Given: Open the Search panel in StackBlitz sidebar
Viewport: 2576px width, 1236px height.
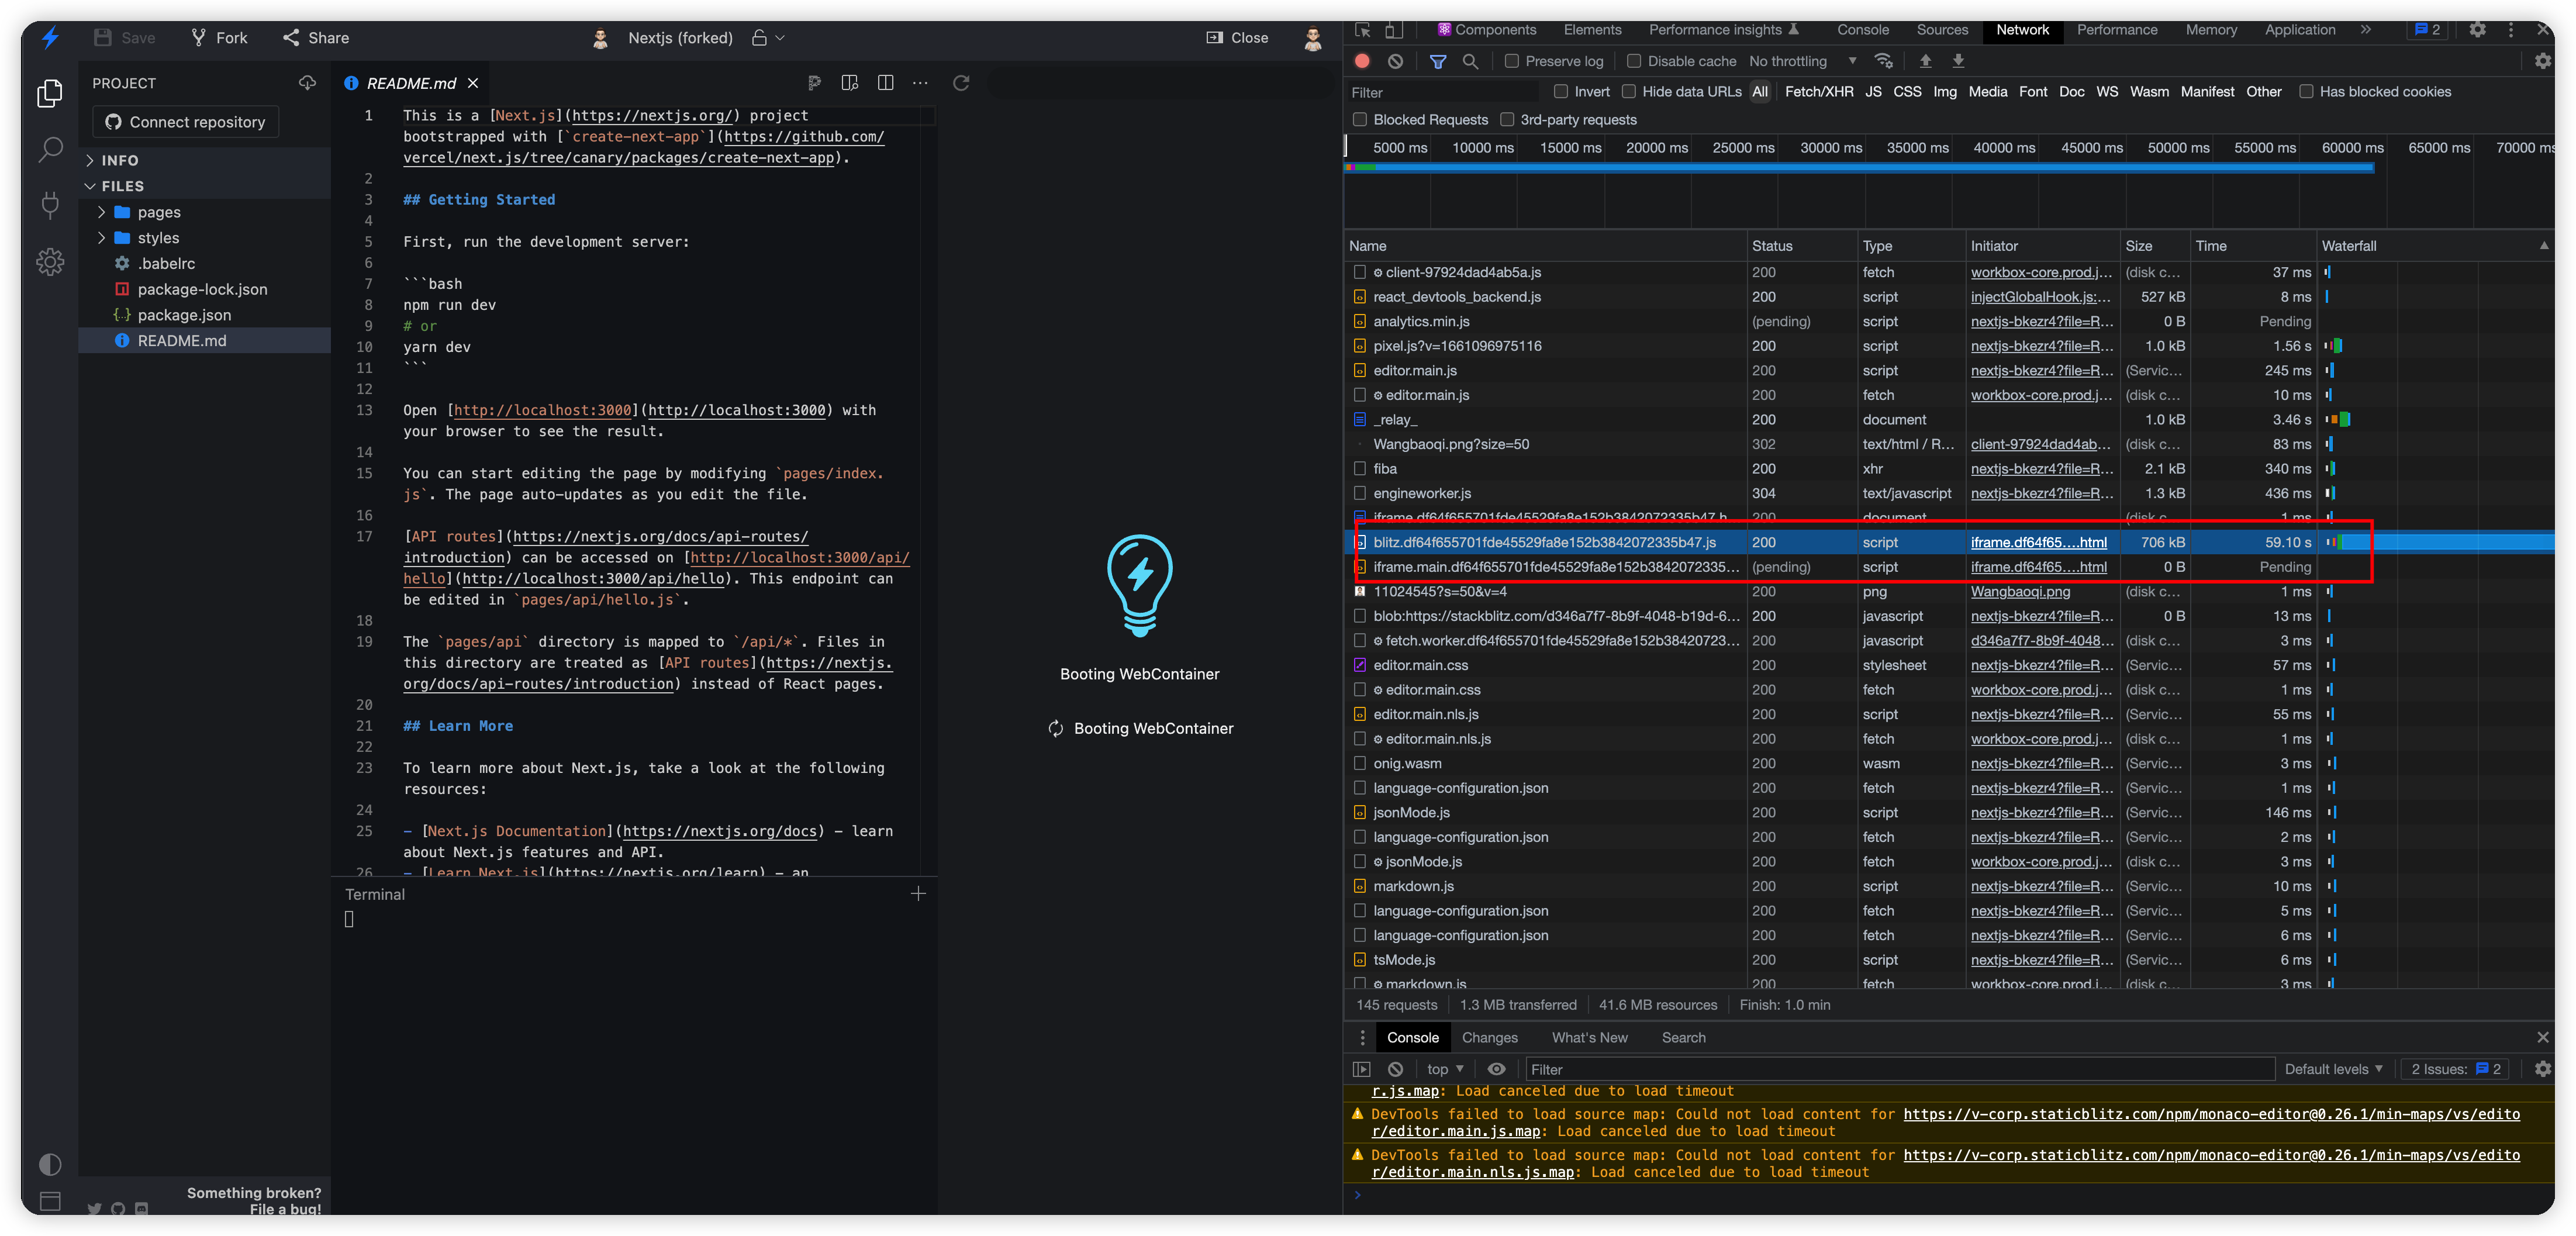Looking at the screenshot, I should coord(51,148).
